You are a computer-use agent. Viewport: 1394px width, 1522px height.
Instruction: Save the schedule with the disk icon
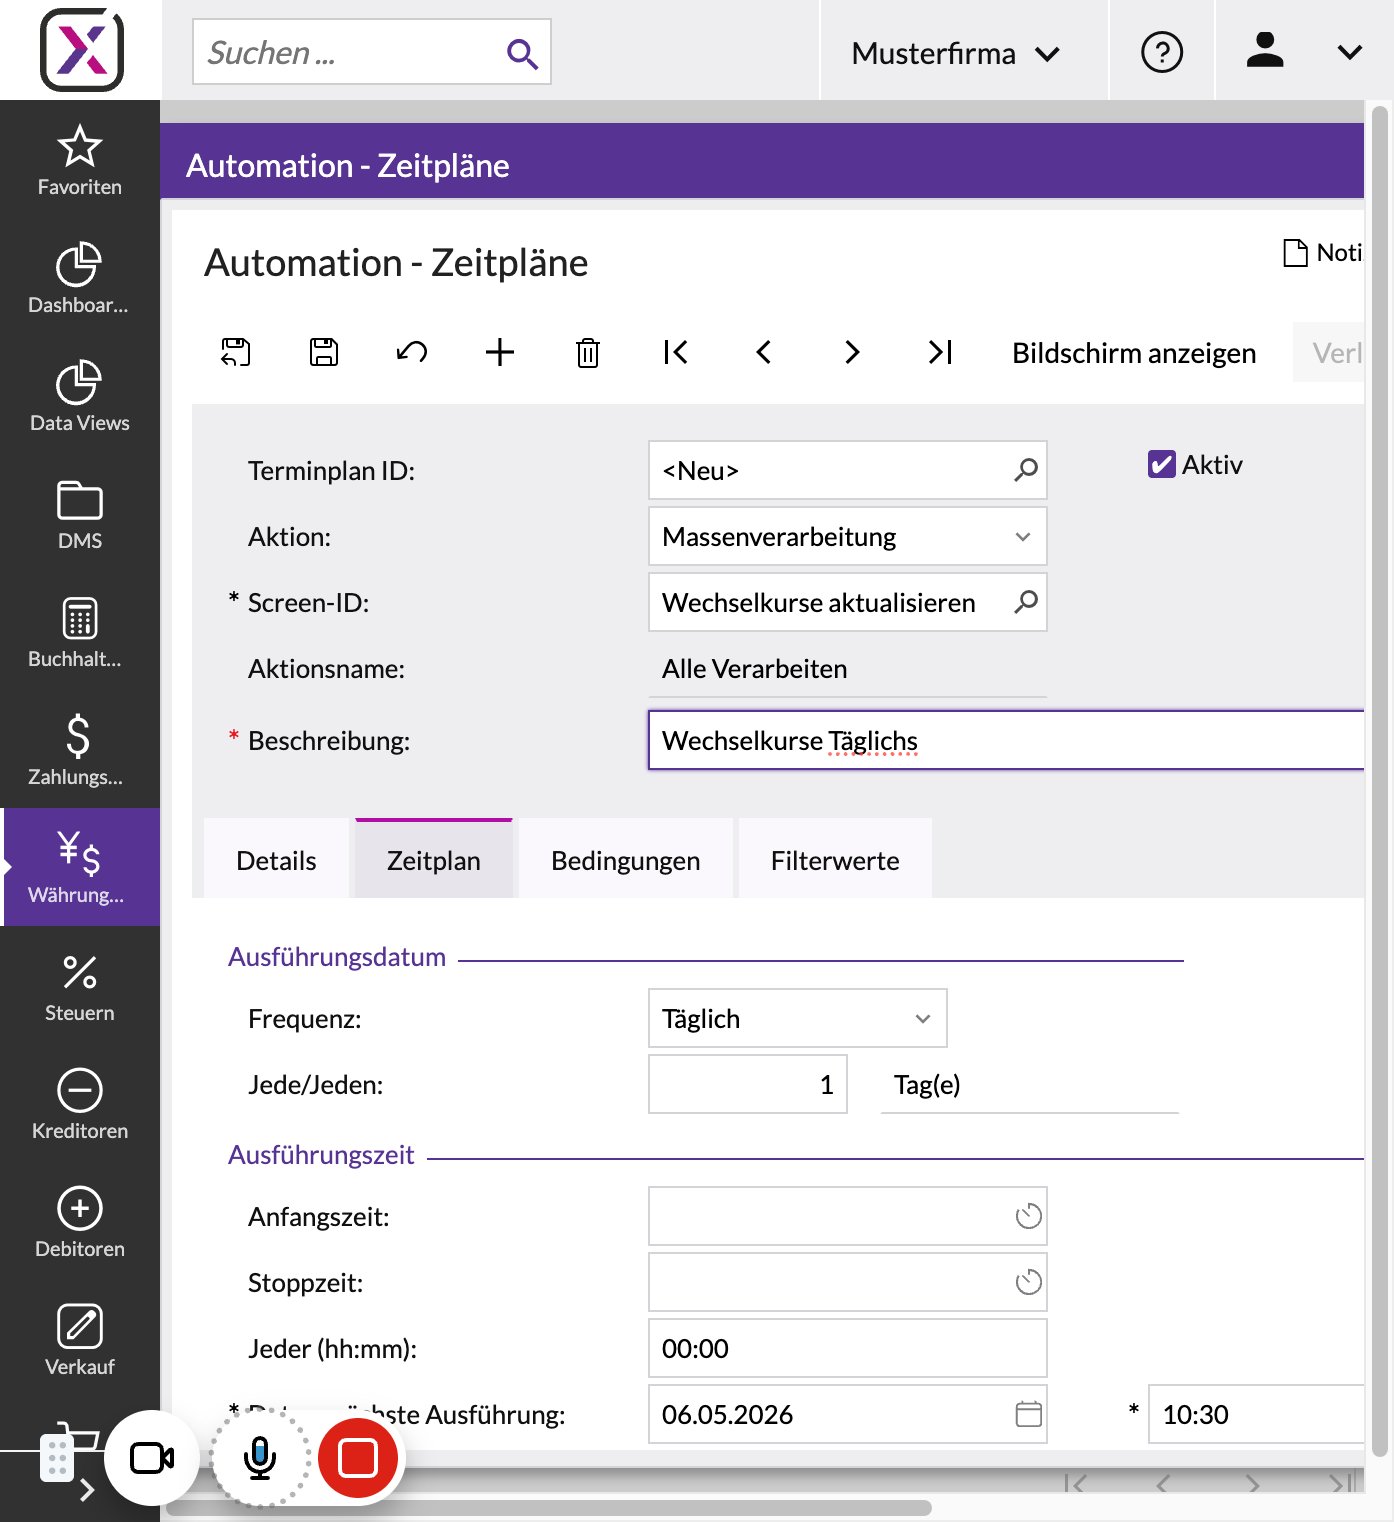pyautogui.click(x=324, y=352)
